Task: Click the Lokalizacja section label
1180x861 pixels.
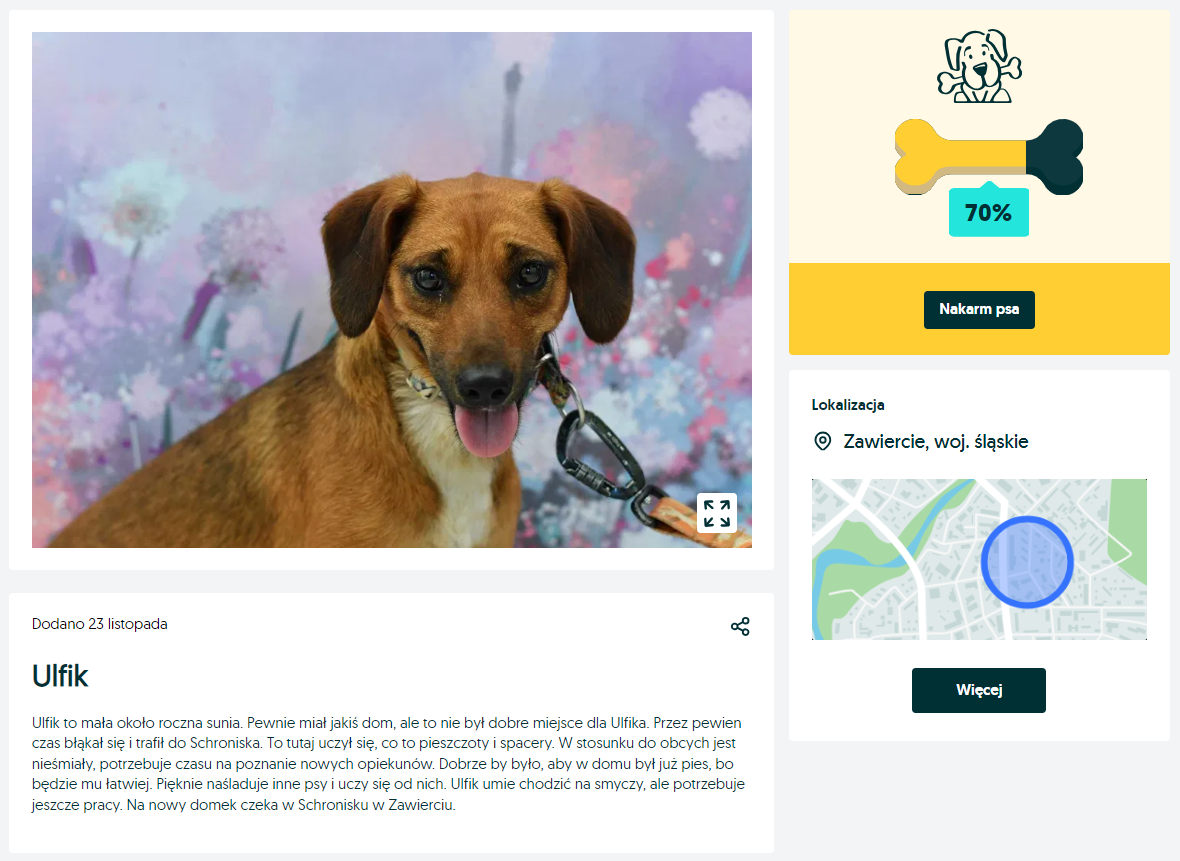Action: coord(847,405)
